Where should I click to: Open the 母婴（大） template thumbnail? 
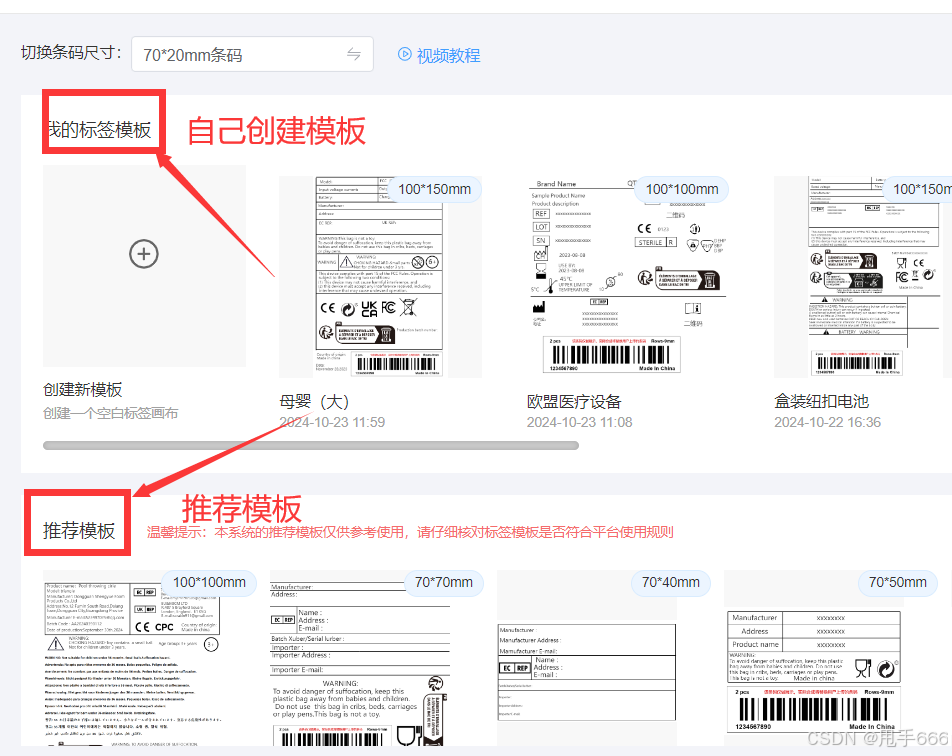pos(380,277)
